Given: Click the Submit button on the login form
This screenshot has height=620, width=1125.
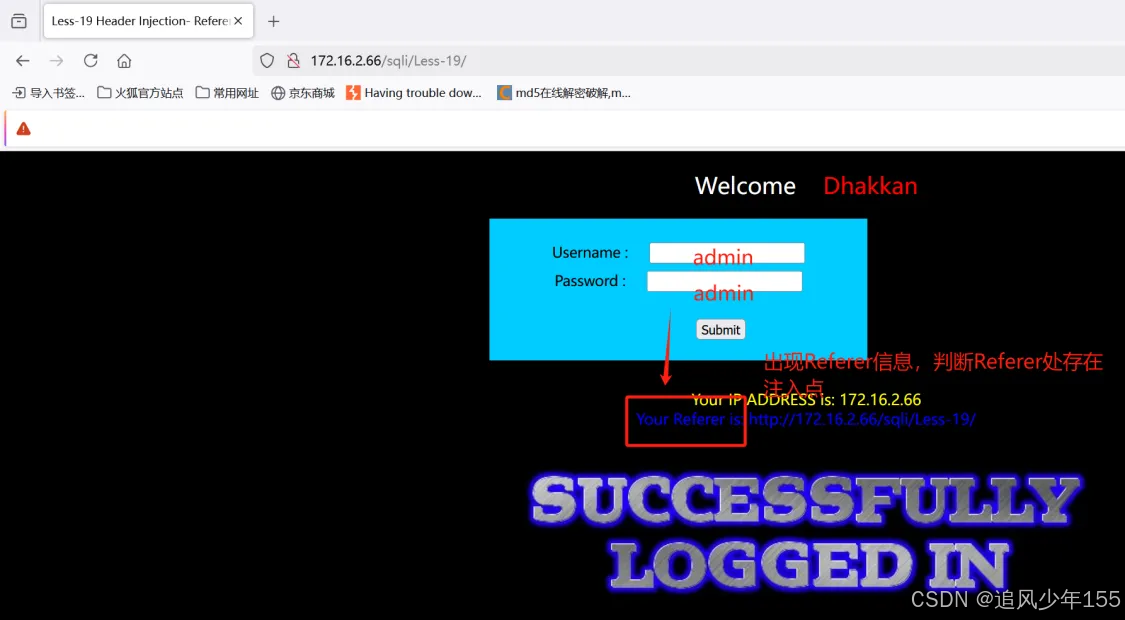Looking at the screenshot, I should click(720, 329).
